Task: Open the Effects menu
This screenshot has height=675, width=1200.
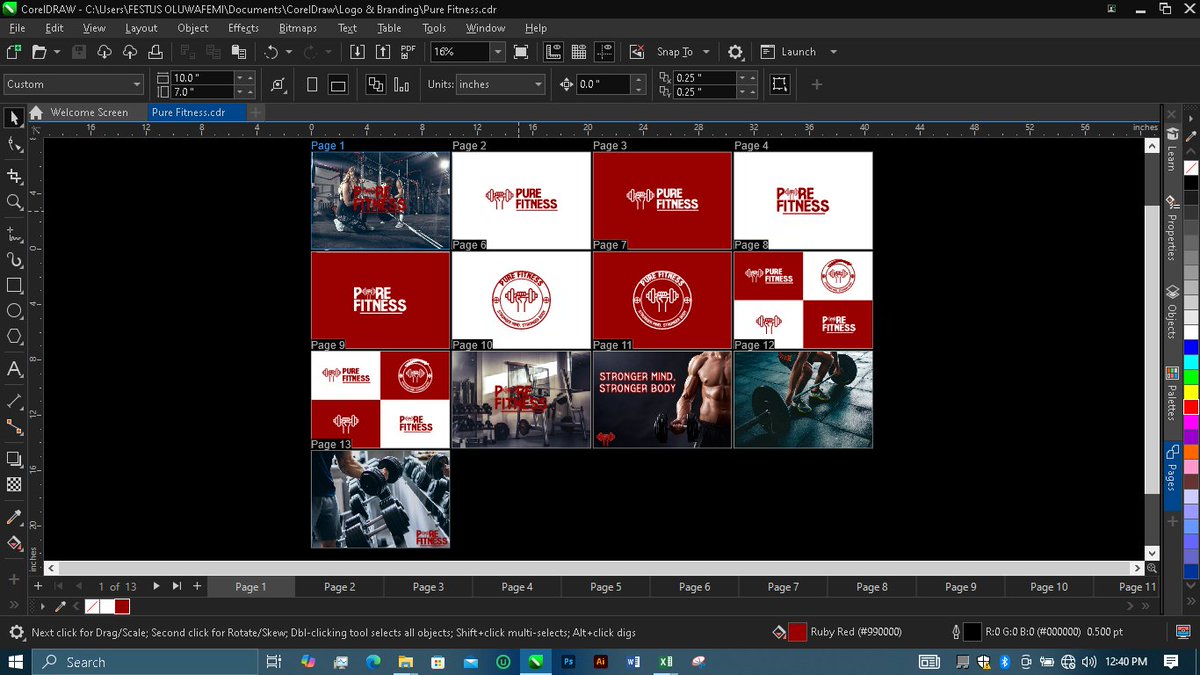Action: coord(243,28)
